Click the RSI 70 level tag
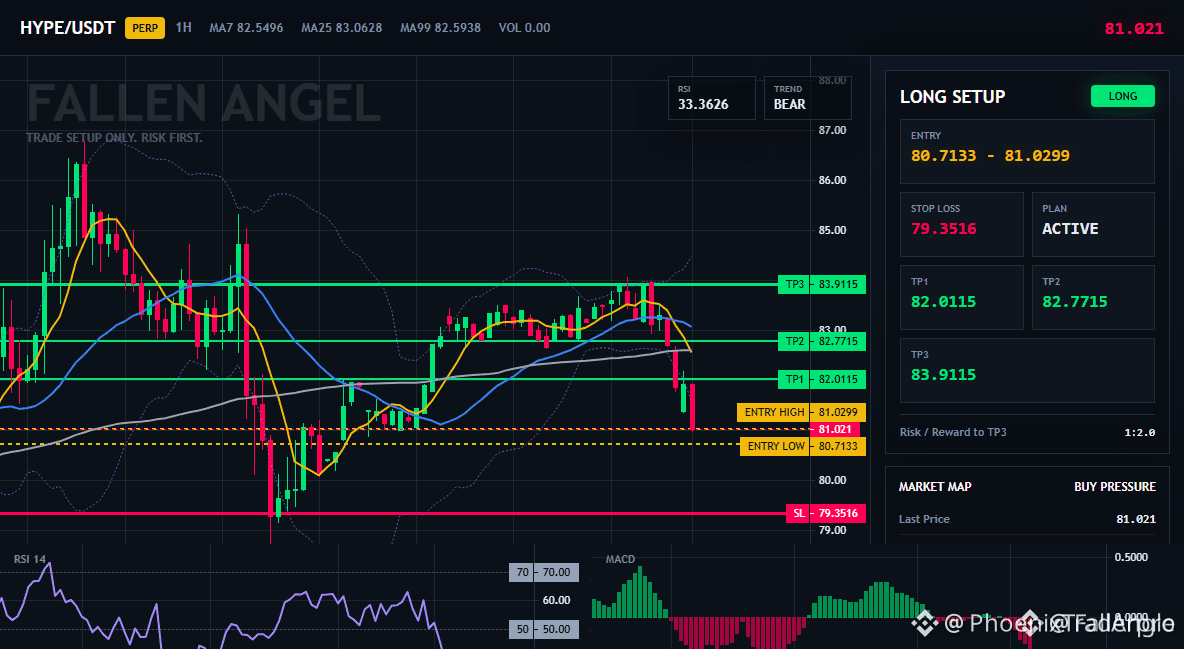The height and width of the screenshot is (649, 1184). [544, 572]
